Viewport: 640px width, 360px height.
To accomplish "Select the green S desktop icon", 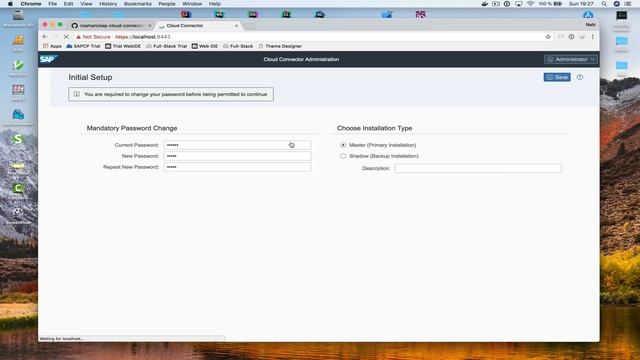I will click(18, 139).
